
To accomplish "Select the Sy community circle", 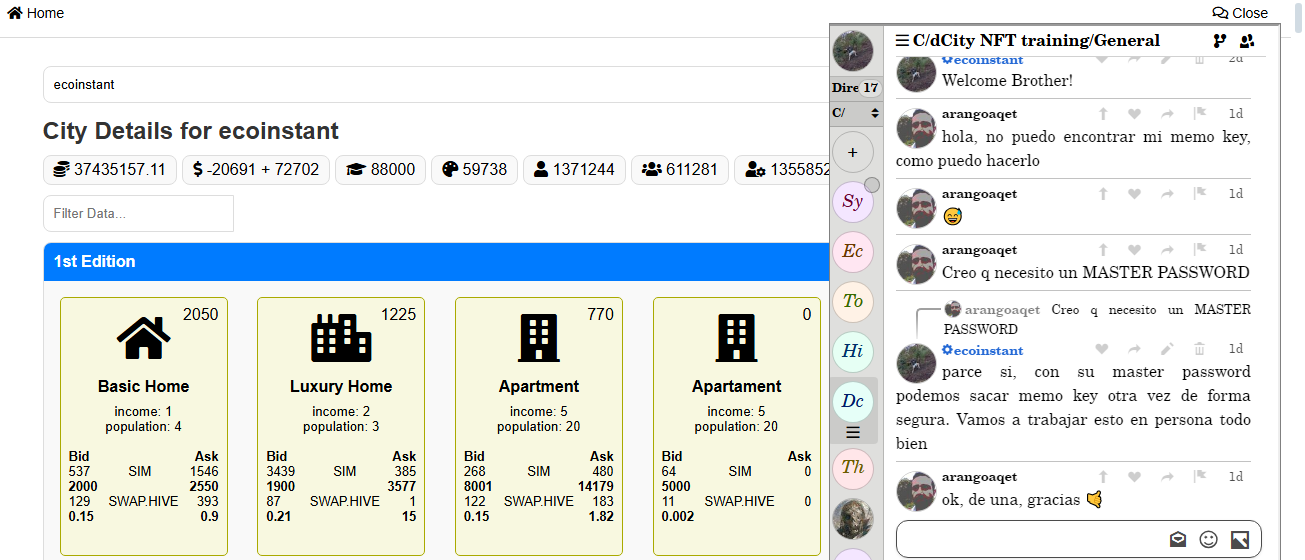I will (x=852, y=201).
